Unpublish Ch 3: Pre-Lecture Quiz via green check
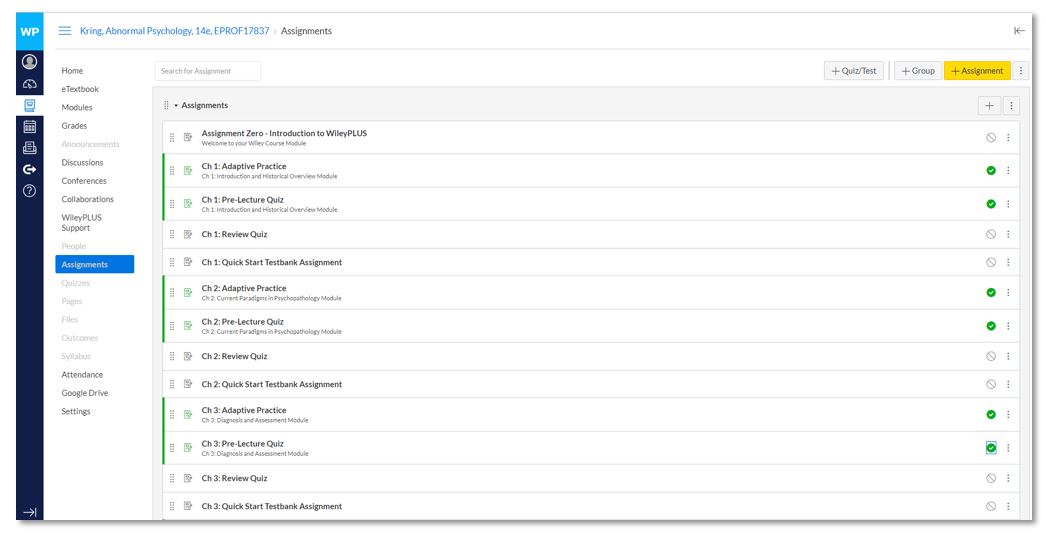 pyautogui.click(x=991, y=448)
